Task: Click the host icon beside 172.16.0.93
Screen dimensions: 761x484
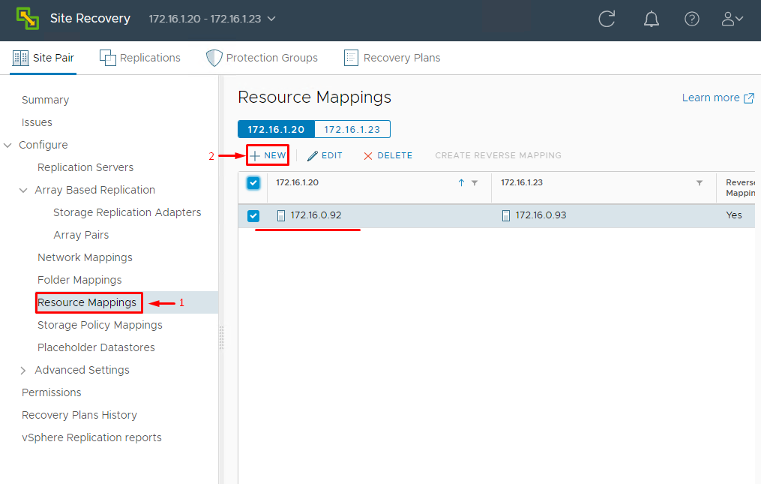Action: point(506,216)
